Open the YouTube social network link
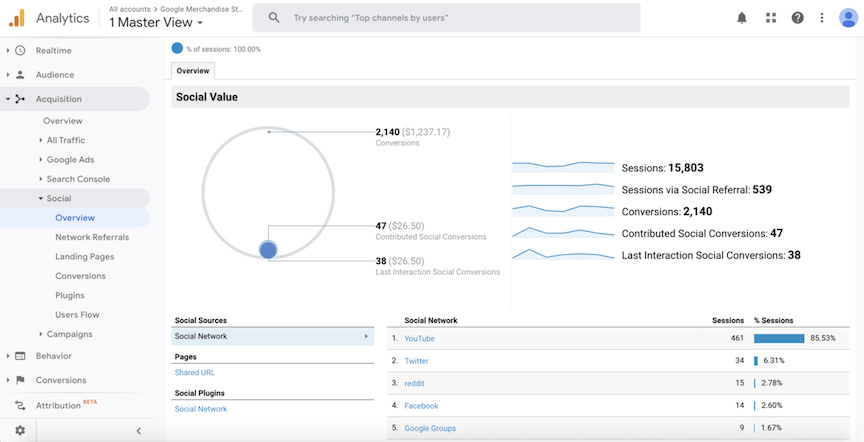 click(x=419, y=338)
